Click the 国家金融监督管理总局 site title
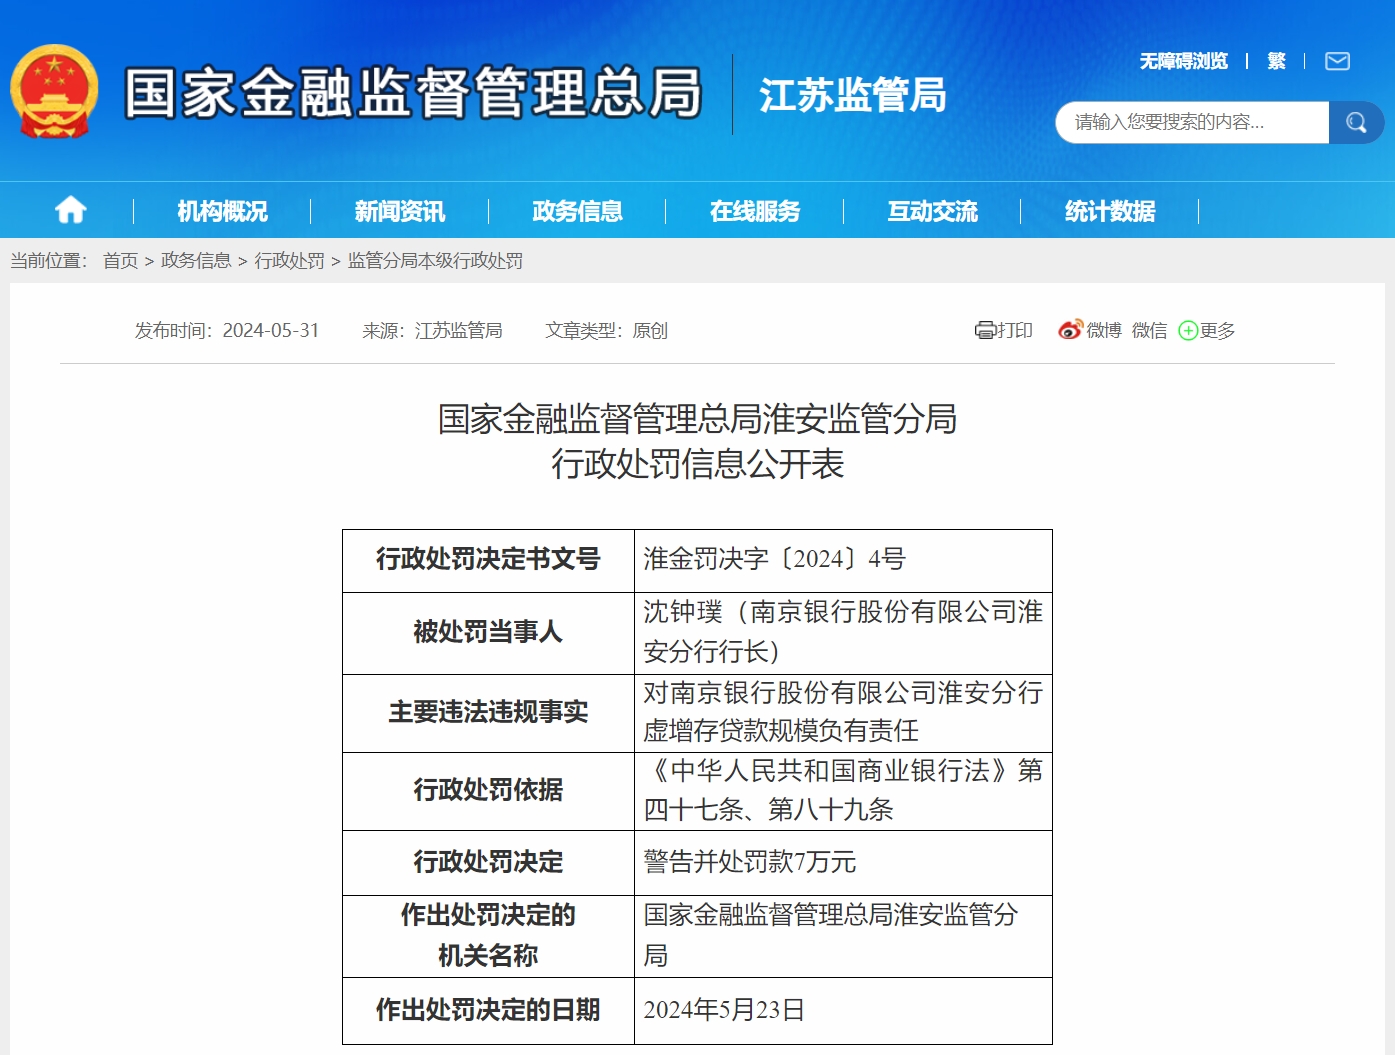The image size is (1395, 1055). click(x=413, y=93)
